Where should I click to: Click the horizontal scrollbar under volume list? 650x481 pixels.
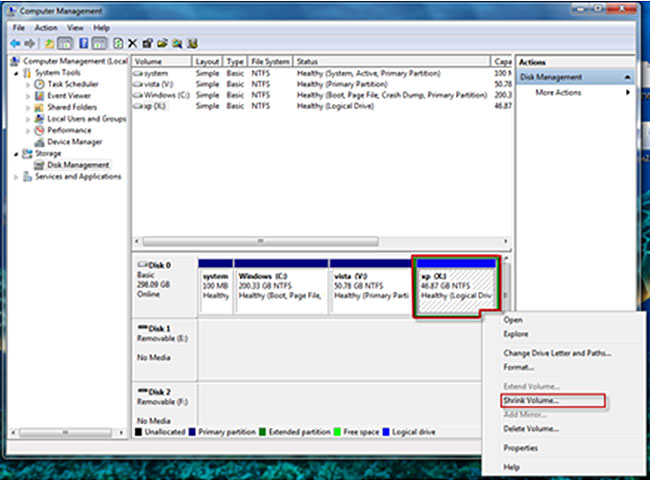coord(260,241)
